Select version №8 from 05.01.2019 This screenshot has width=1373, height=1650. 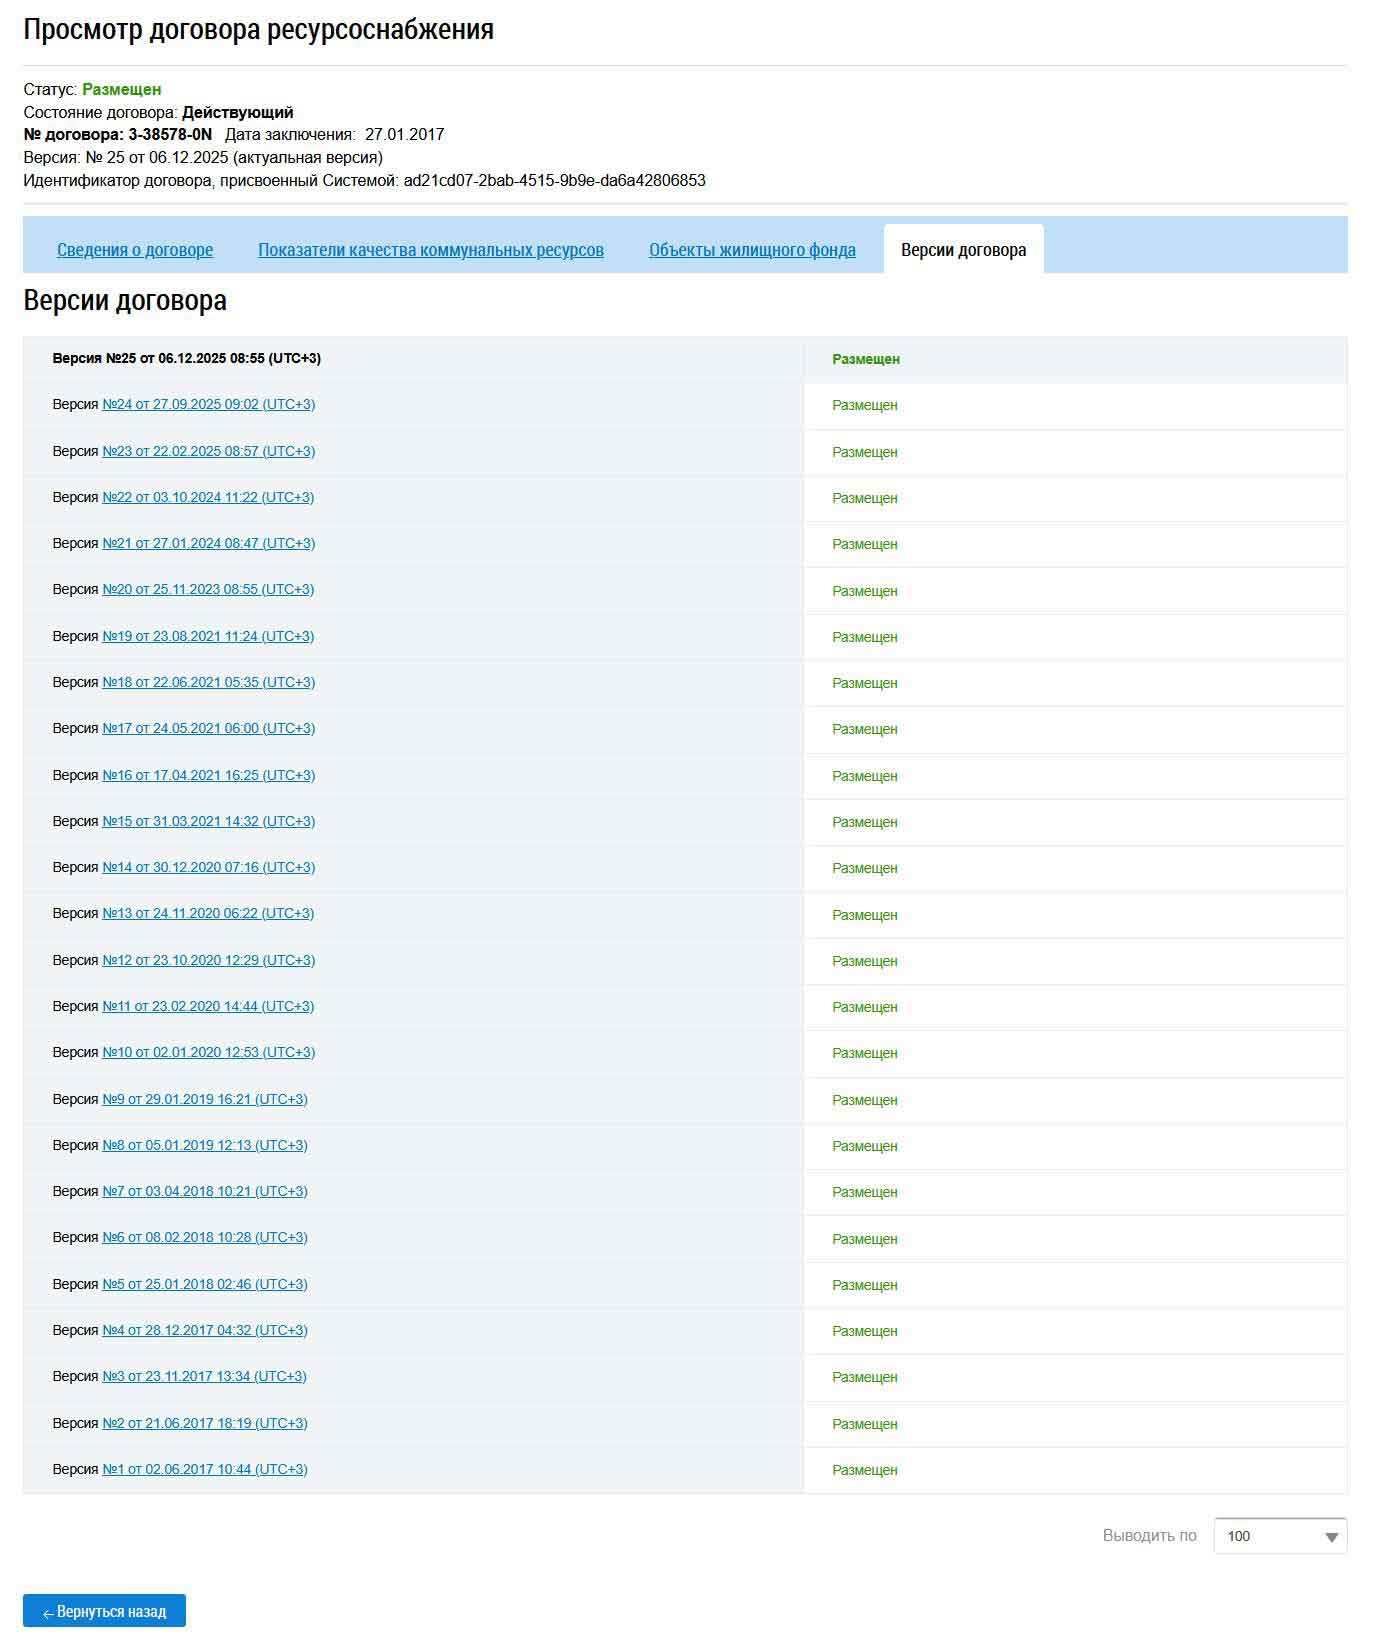point(204,1145)
